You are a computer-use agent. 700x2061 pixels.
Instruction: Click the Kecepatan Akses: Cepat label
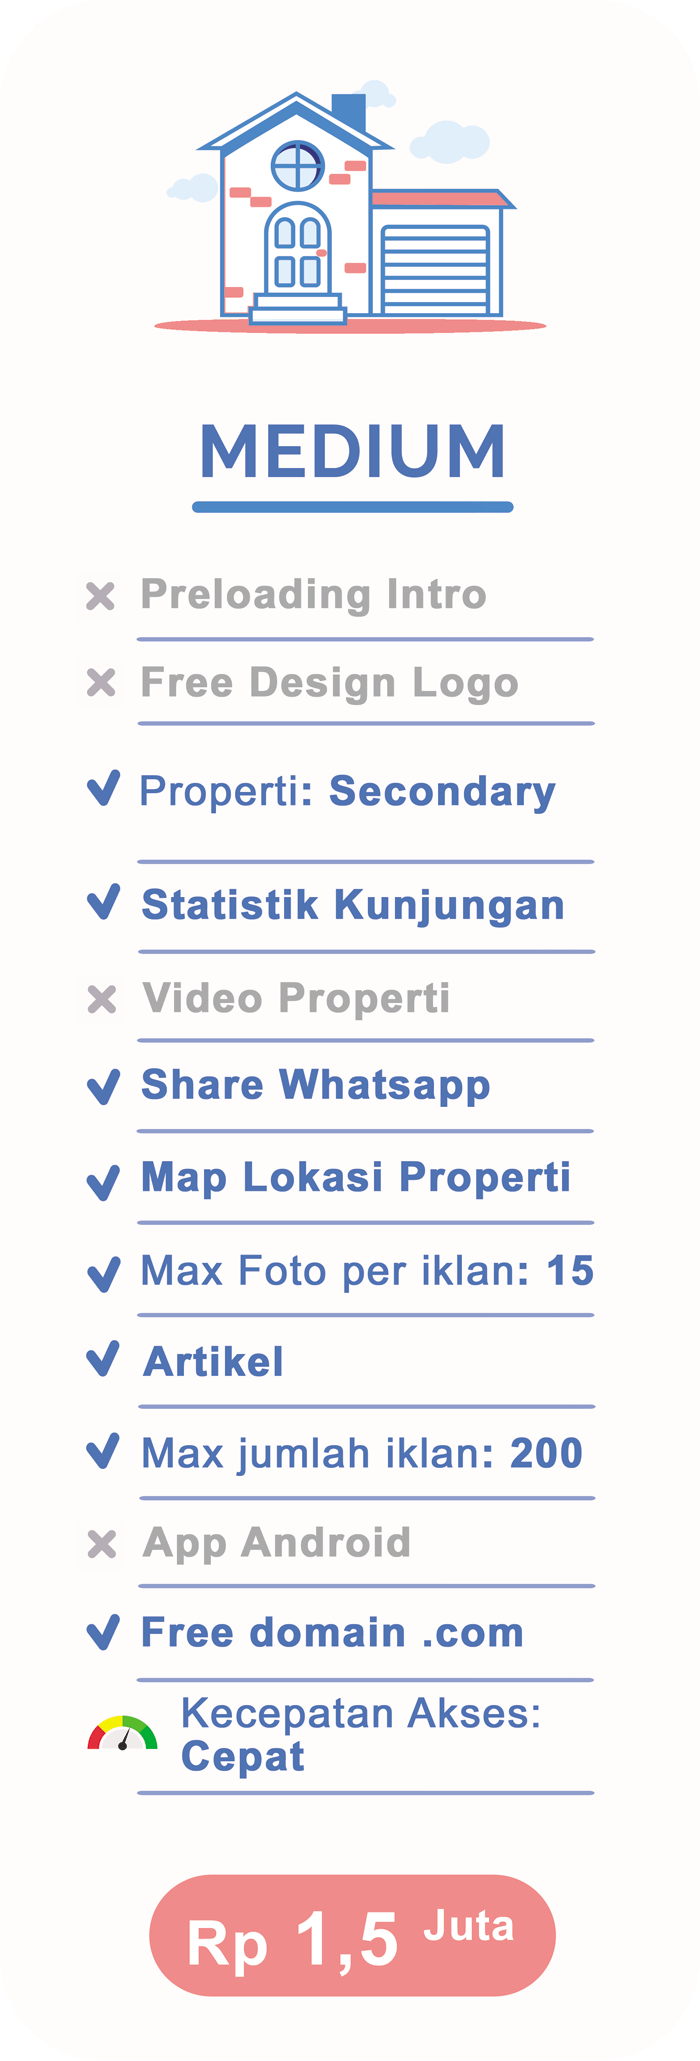pyautogui.click(x=360, y=1734)
